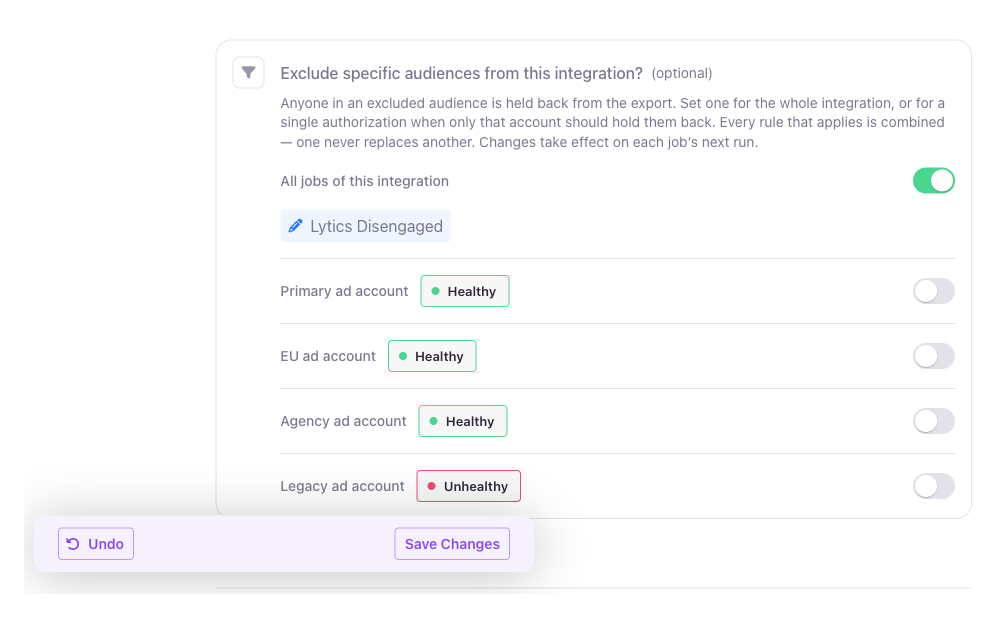Click the funnel filter icon

(x=248, y=73)
